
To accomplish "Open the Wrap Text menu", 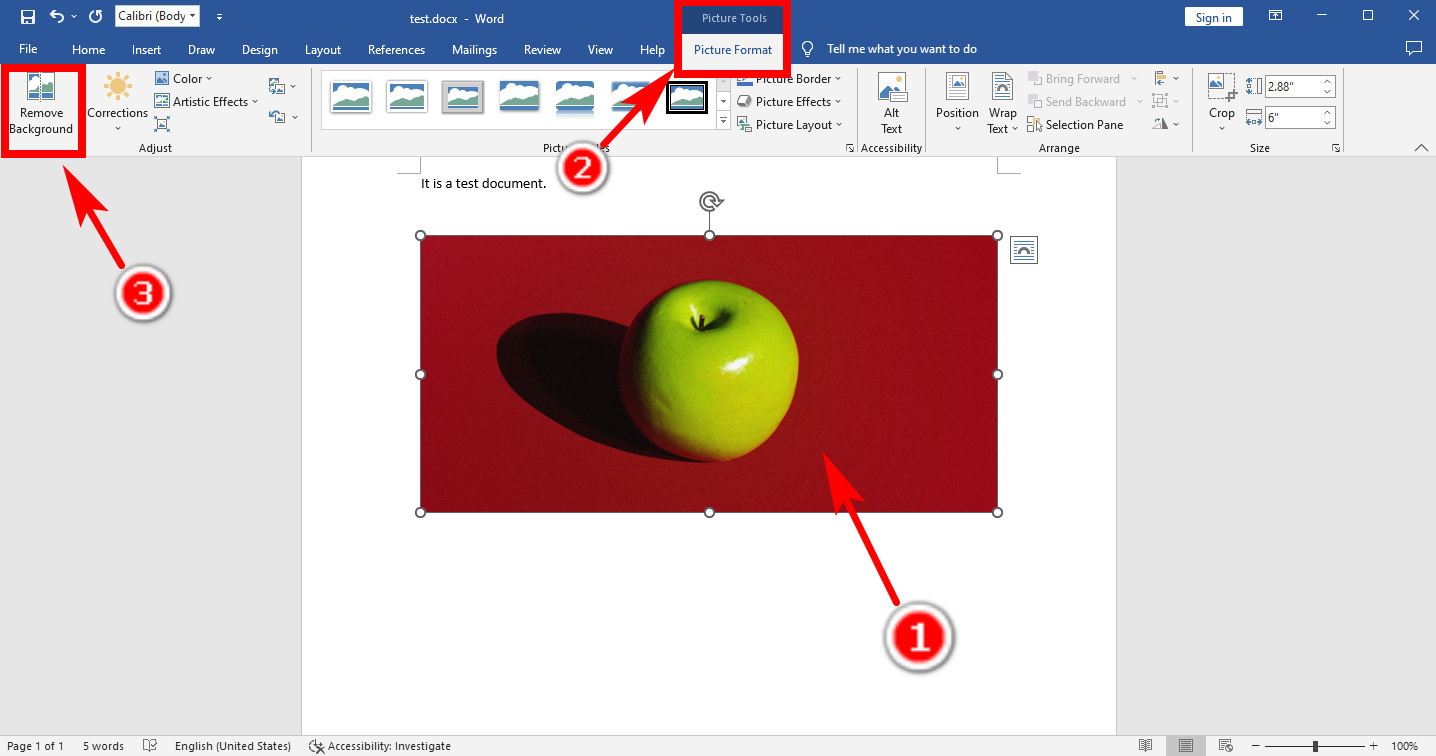I will point(1003,104).
